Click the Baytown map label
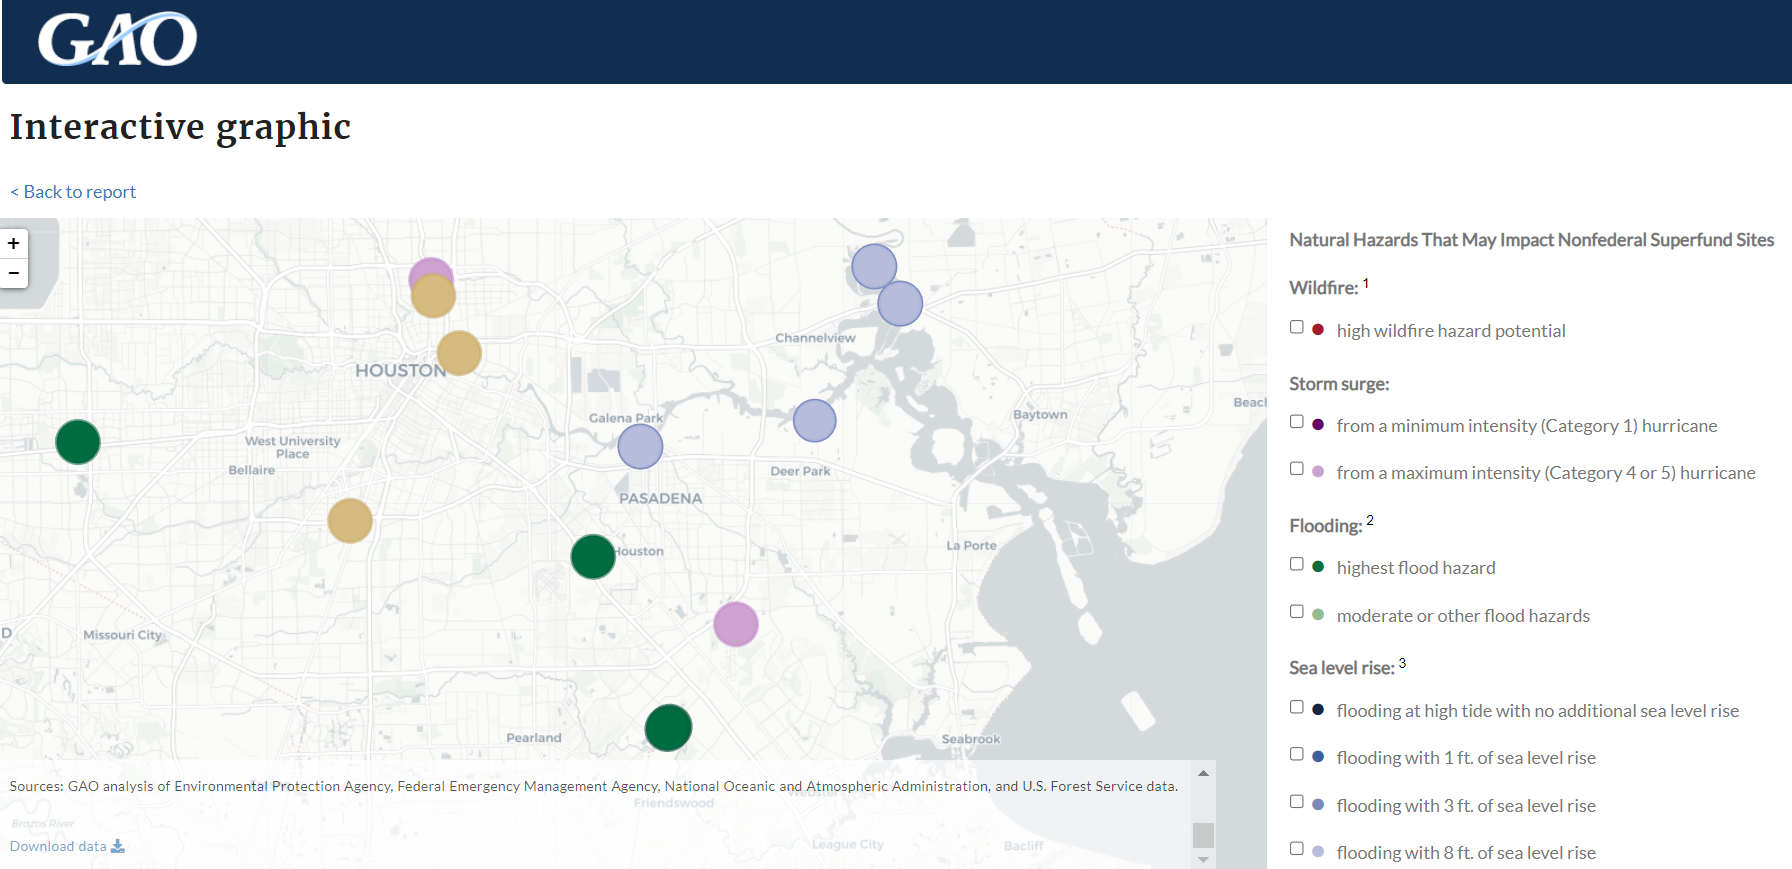1792x869 pixels. pyautogui.click(x=1040, y=415)
